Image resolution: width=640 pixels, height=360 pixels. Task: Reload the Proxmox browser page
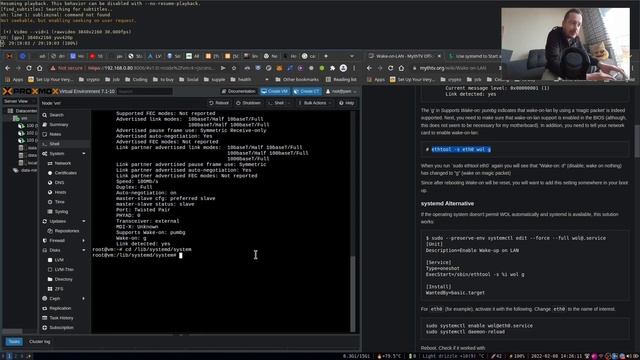click(x=29, y=68)
